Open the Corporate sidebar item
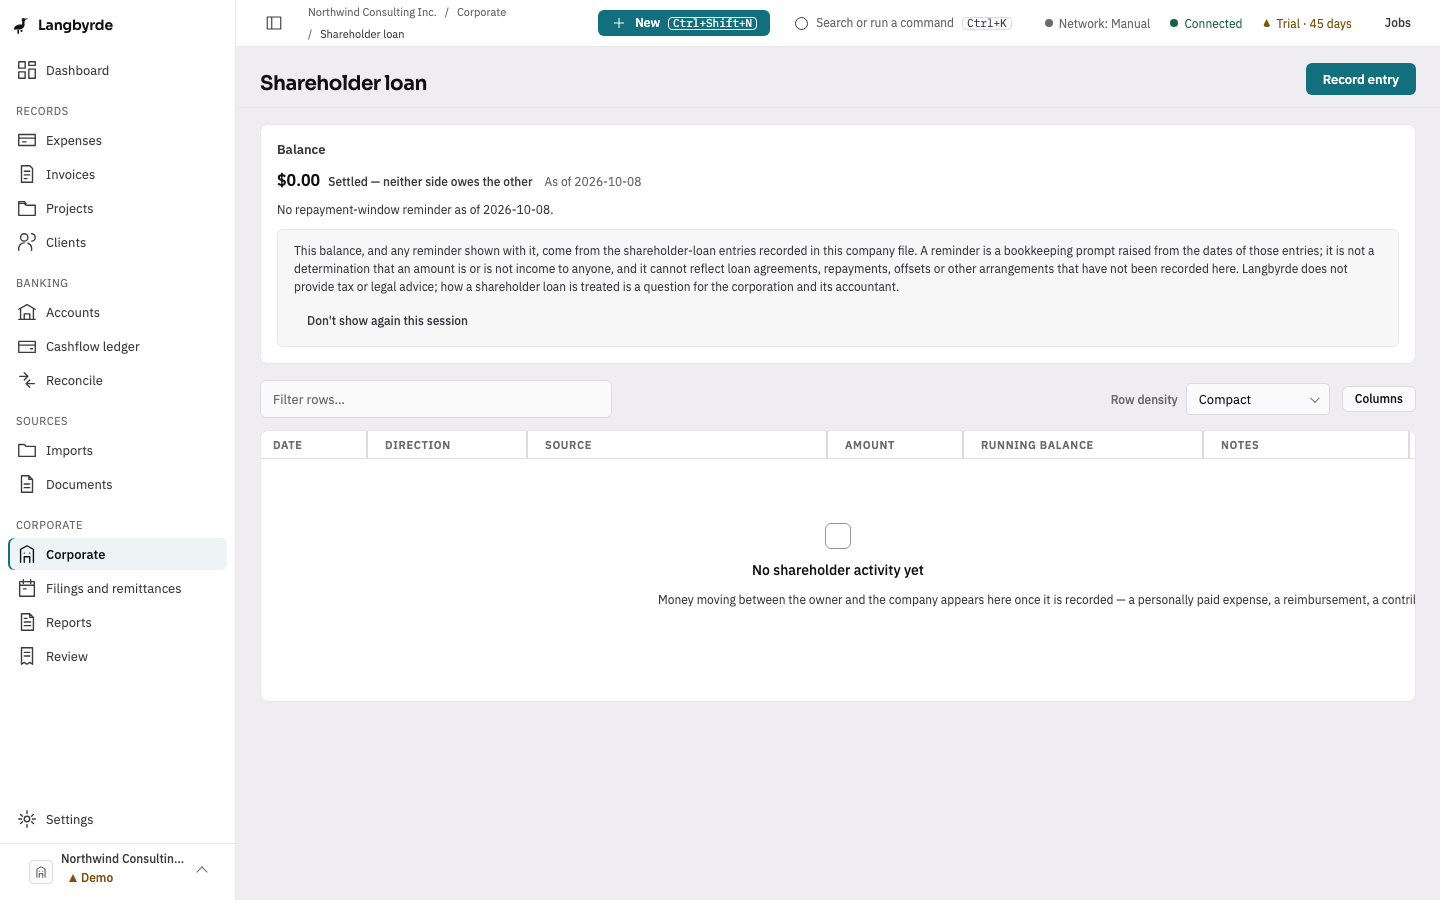 pos(118,554)
